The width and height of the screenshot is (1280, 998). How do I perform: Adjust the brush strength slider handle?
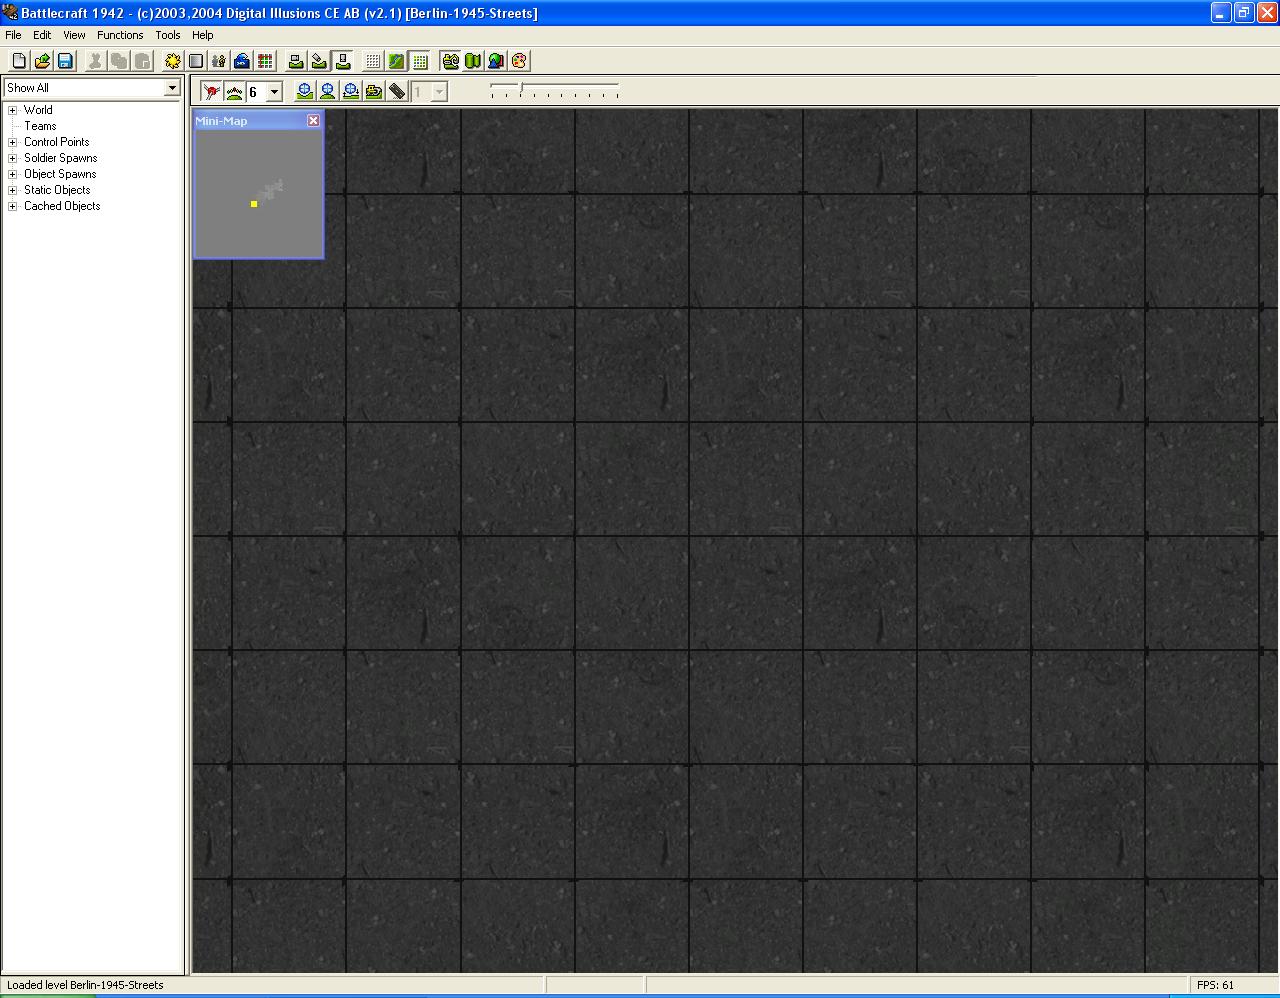coord(521,90)
